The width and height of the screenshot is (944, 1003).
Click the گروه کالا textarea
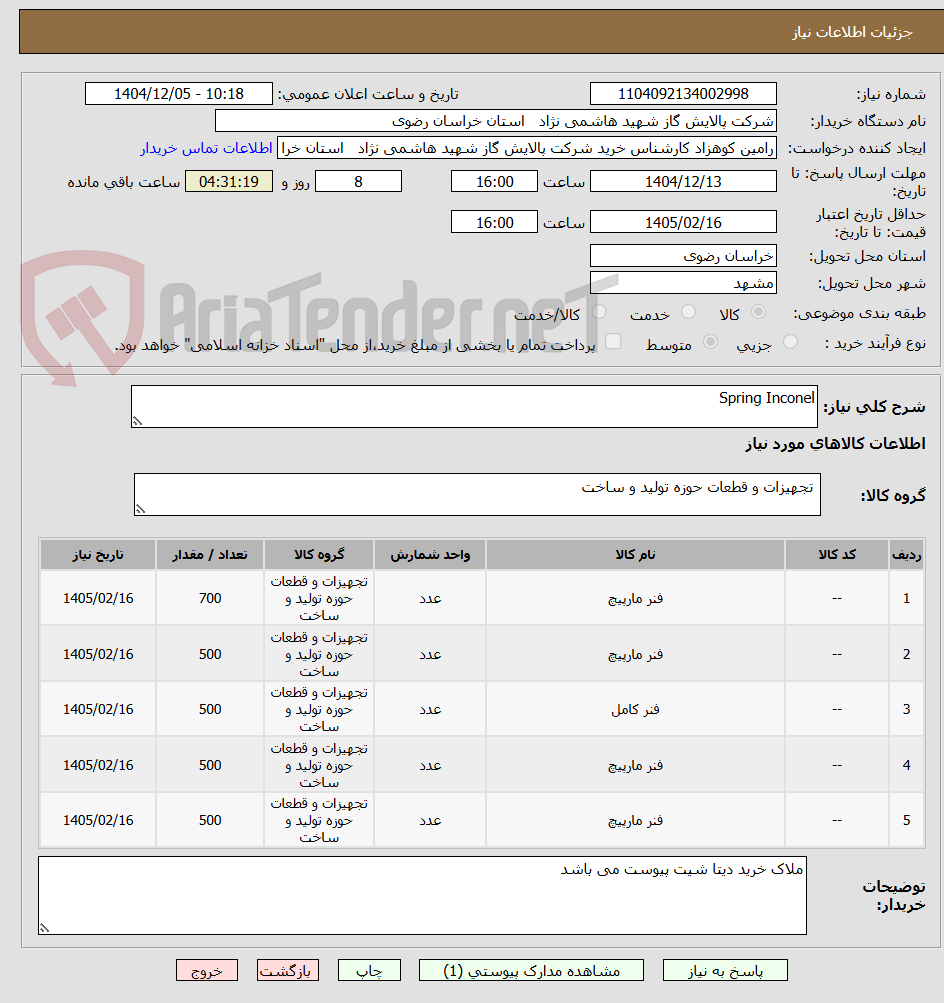tap(477, 494)
